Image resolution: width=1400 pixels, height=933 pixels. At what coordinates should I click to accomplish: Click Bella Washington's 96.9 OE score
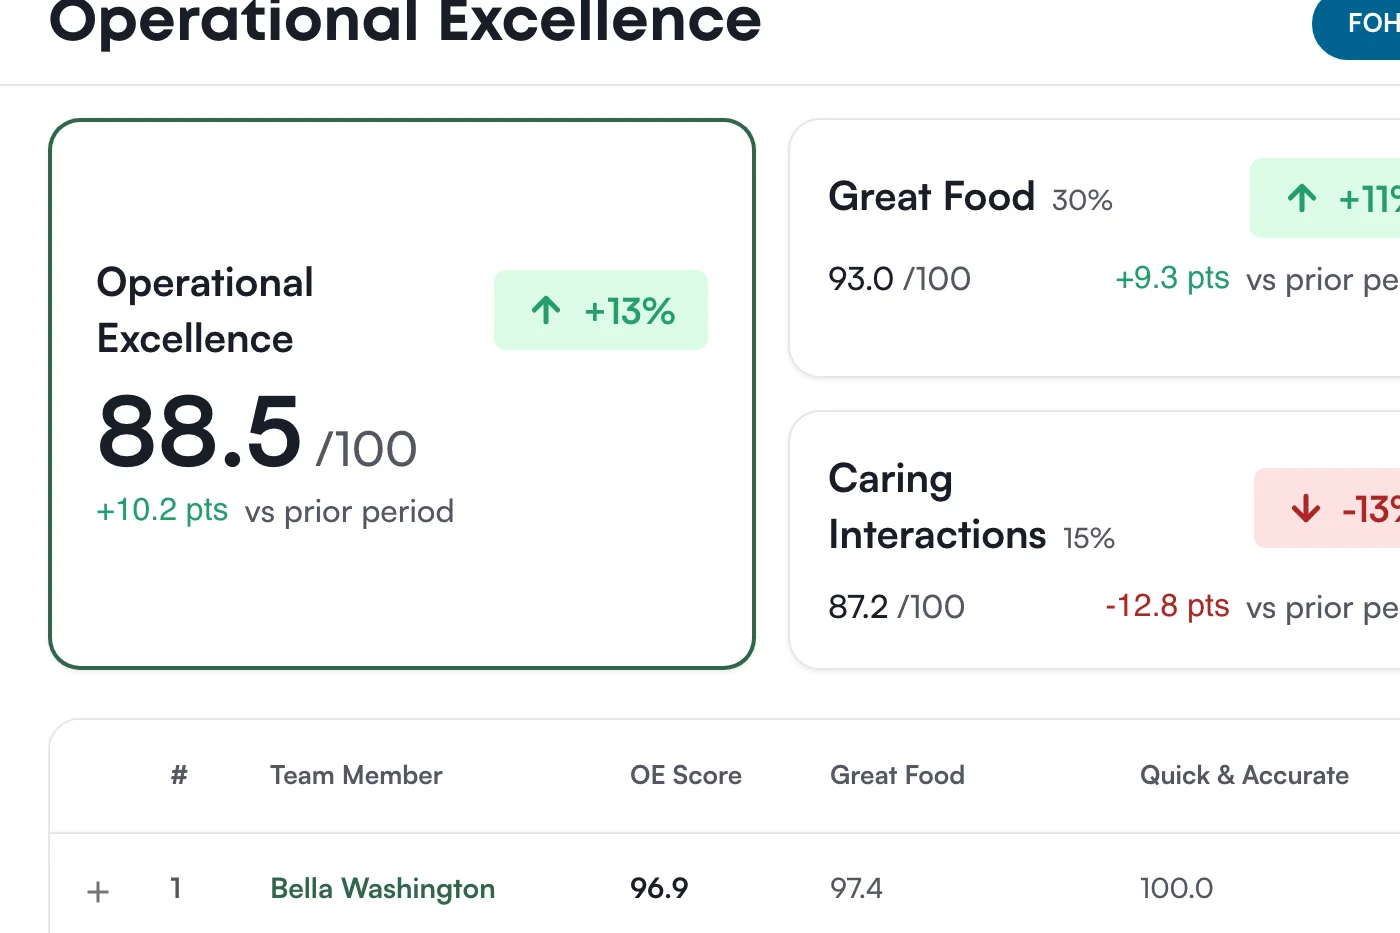[659, 888]
